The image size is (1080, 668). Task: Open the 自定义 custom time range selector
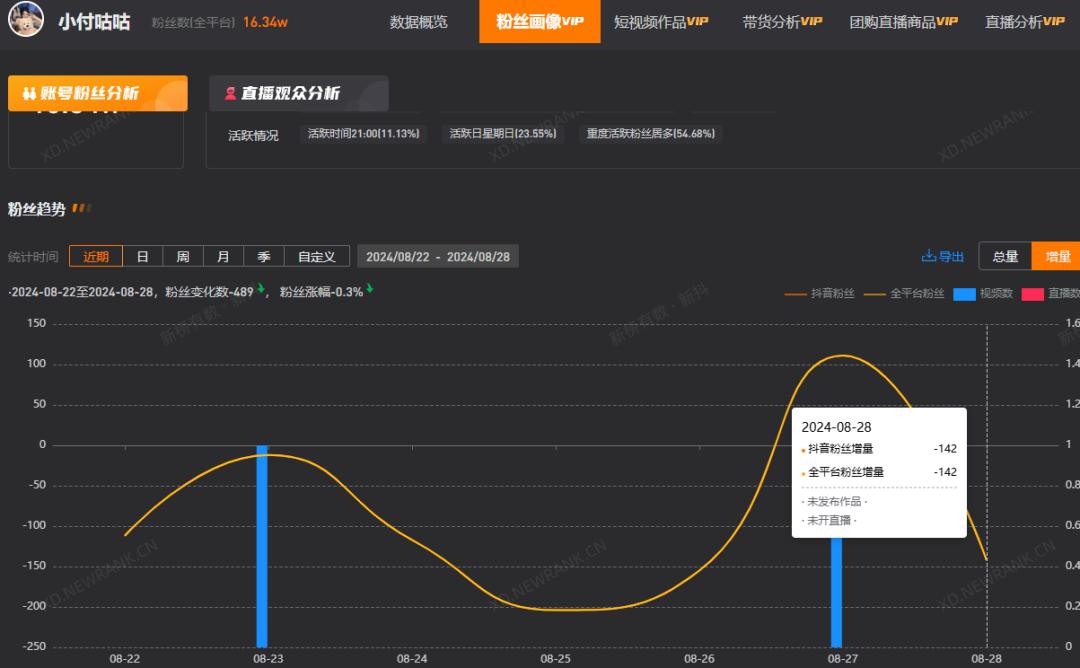(x=317, y=257)
